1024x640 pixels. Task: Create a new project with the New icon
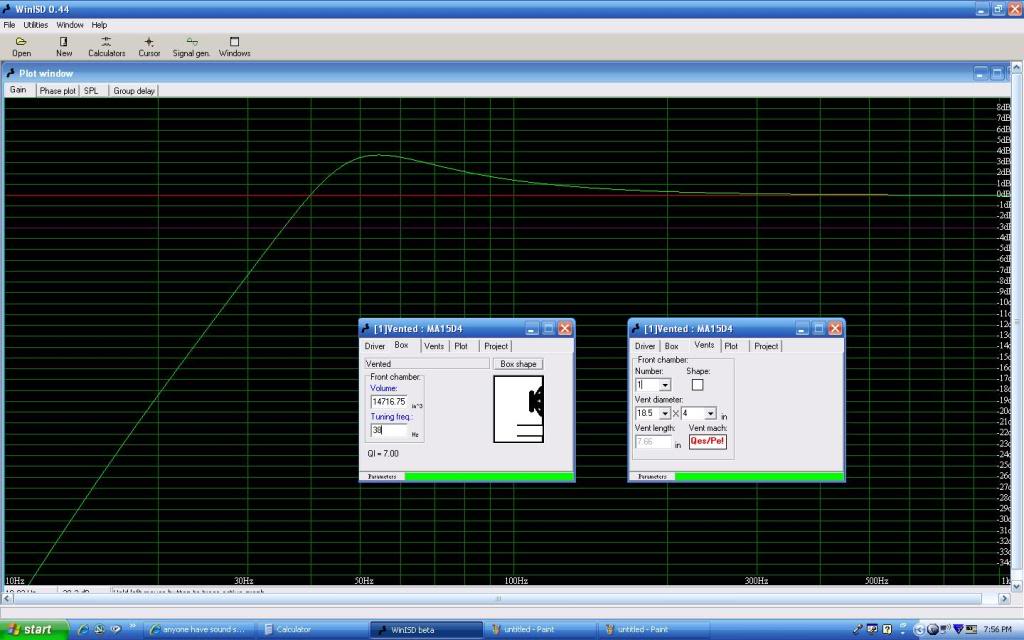pos(64,46)
